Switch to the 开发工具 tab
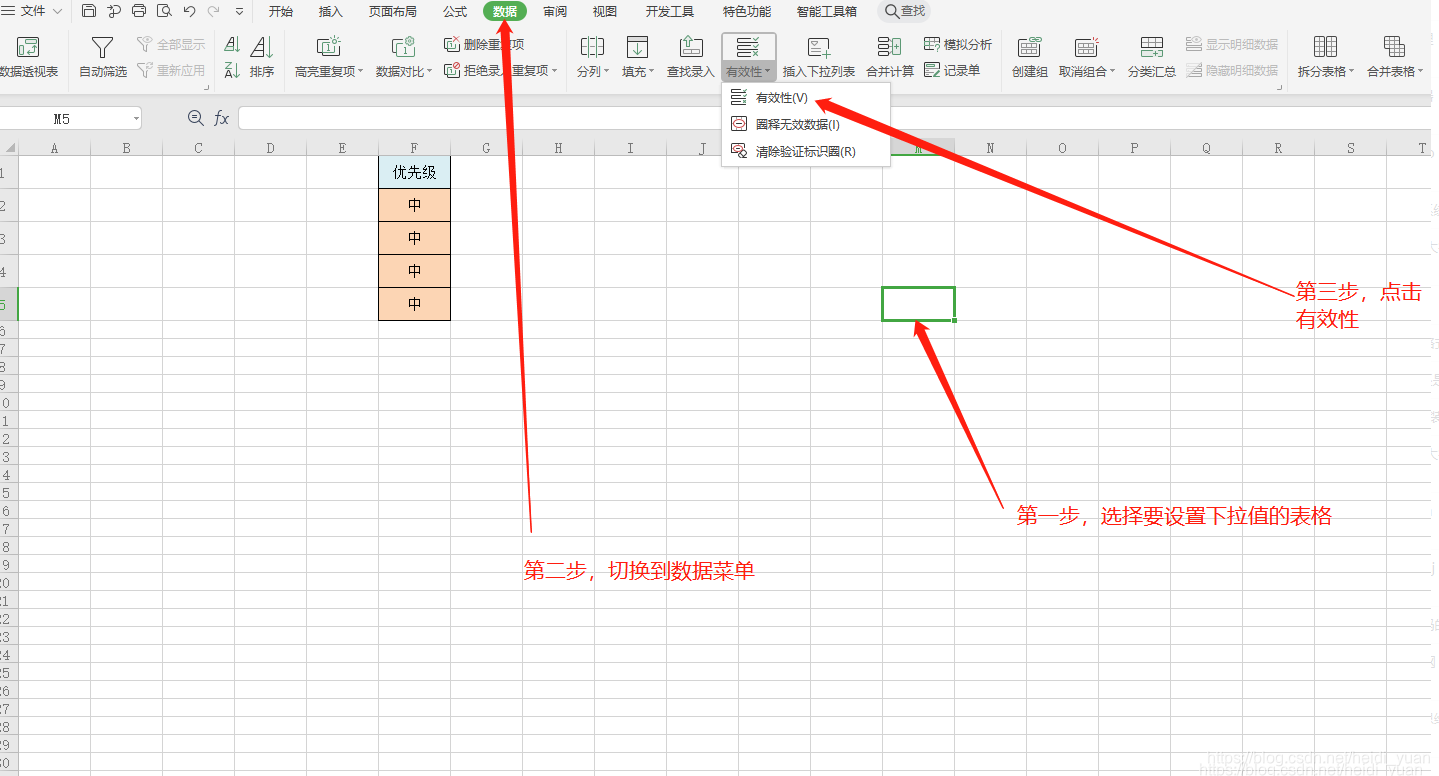This screenshot has height=776, width=1439. (670, 12)
